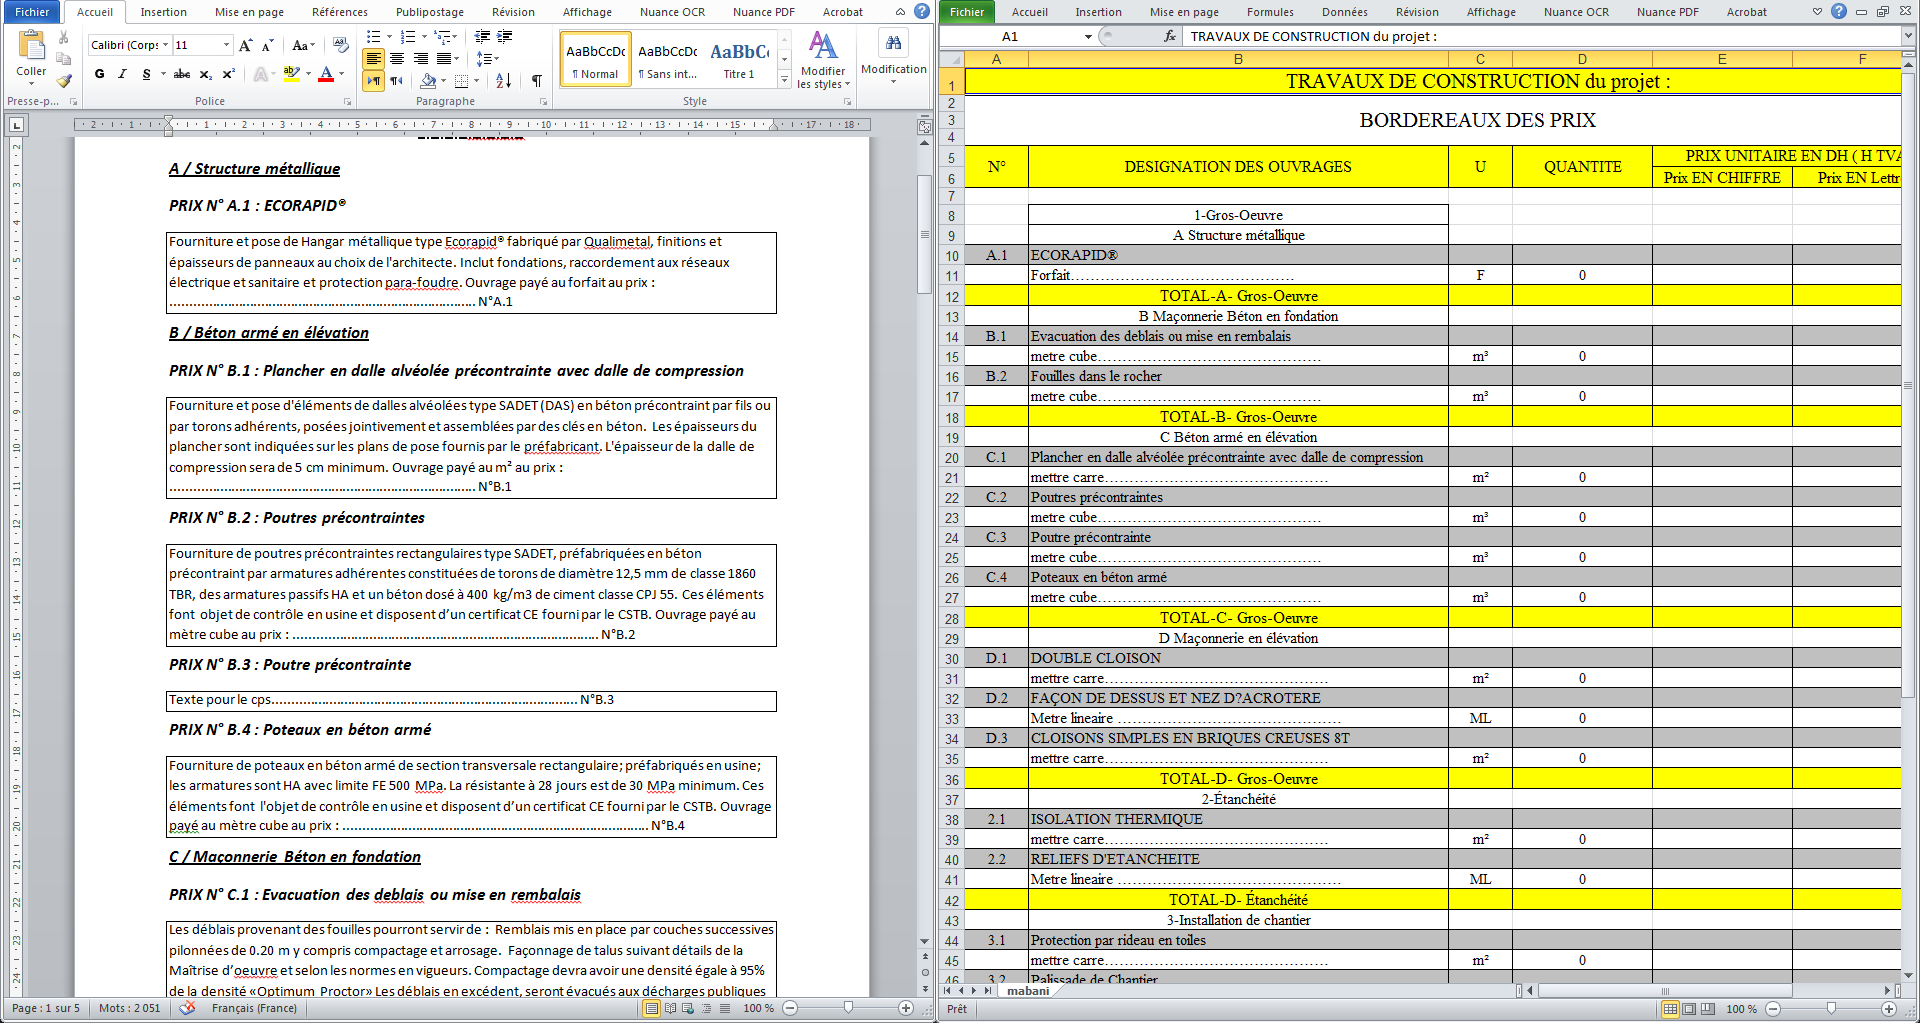Open the Police dialog launcher

(x=348, y=101)
